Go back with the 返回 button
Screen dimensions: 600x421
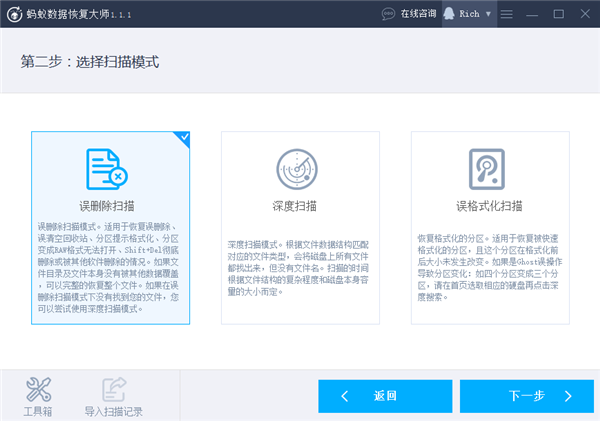point(385,396)
